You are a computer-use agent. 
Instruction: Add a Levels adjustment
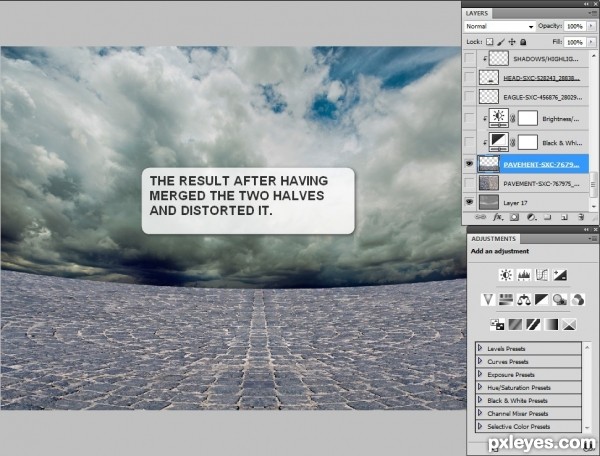[523, 275]
